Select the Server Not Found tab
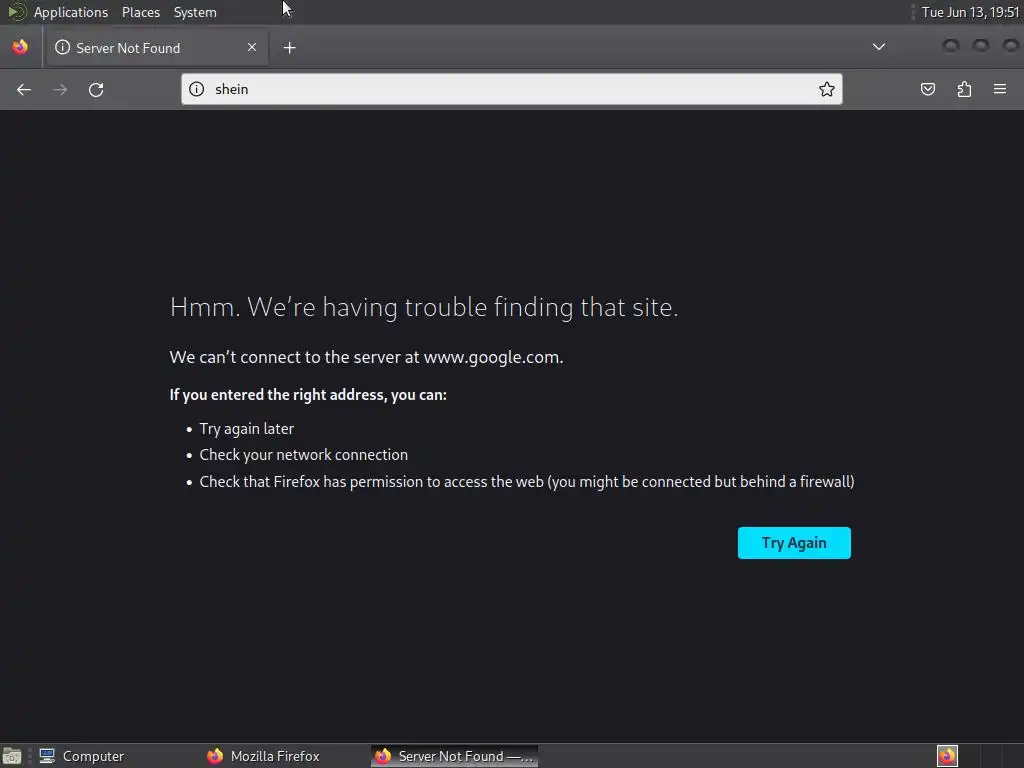The width and height of the screenshot is (1024, 768). pyautogui.click(x=140, y=47)
